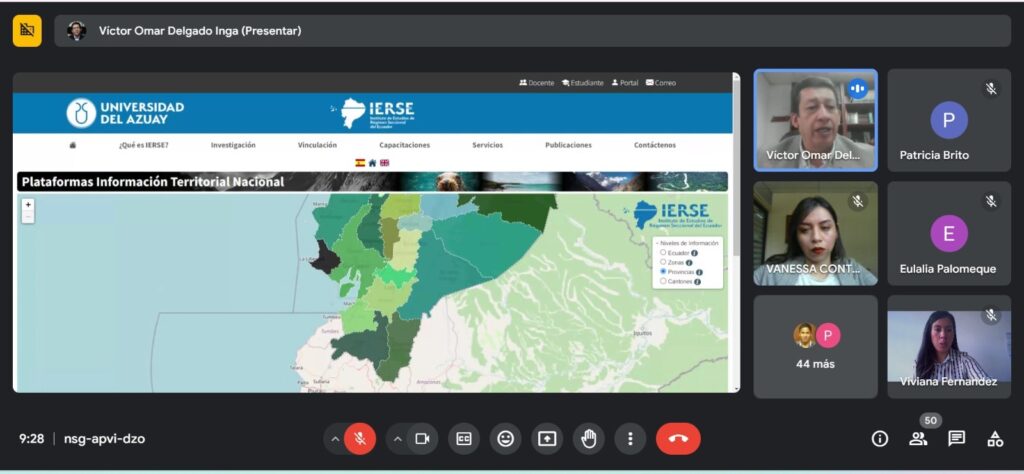Image resolution: width=1024 pixels, height=474 pixels.
Task: Select the Cantones information level
Action: coord(663,281)
